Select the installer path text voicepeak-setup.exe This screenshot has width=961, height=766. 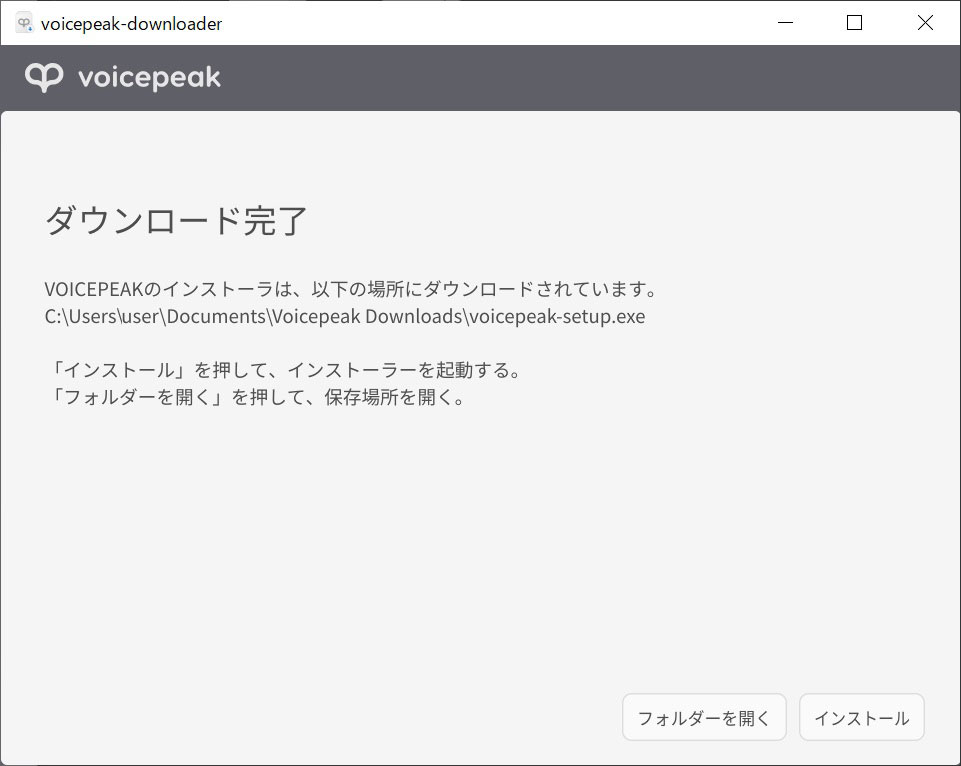coord(557,316)
